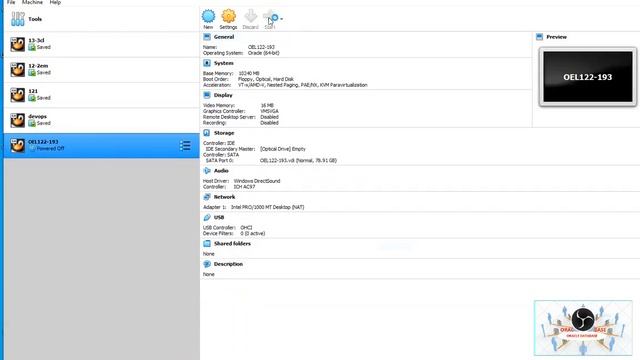Image resolution: width=640 pixels, height=360 pixels.
Task: Click the Base Memory 10240 MB value
Action: coord(249,73)
